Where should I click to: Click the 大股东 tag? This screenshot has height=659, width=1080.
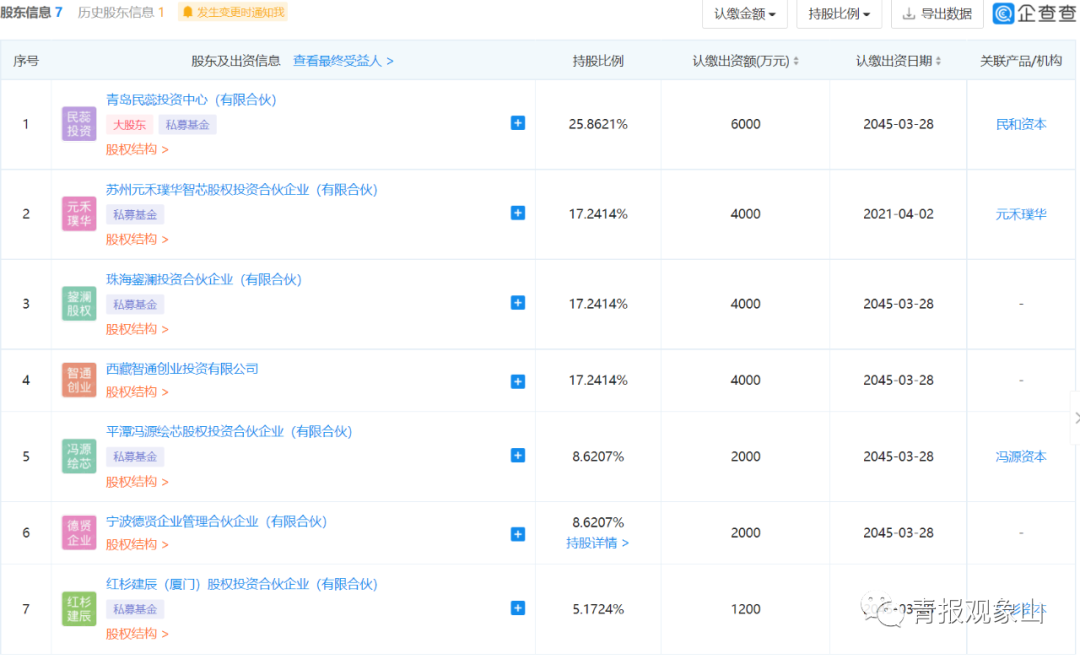tap(129, 125)
